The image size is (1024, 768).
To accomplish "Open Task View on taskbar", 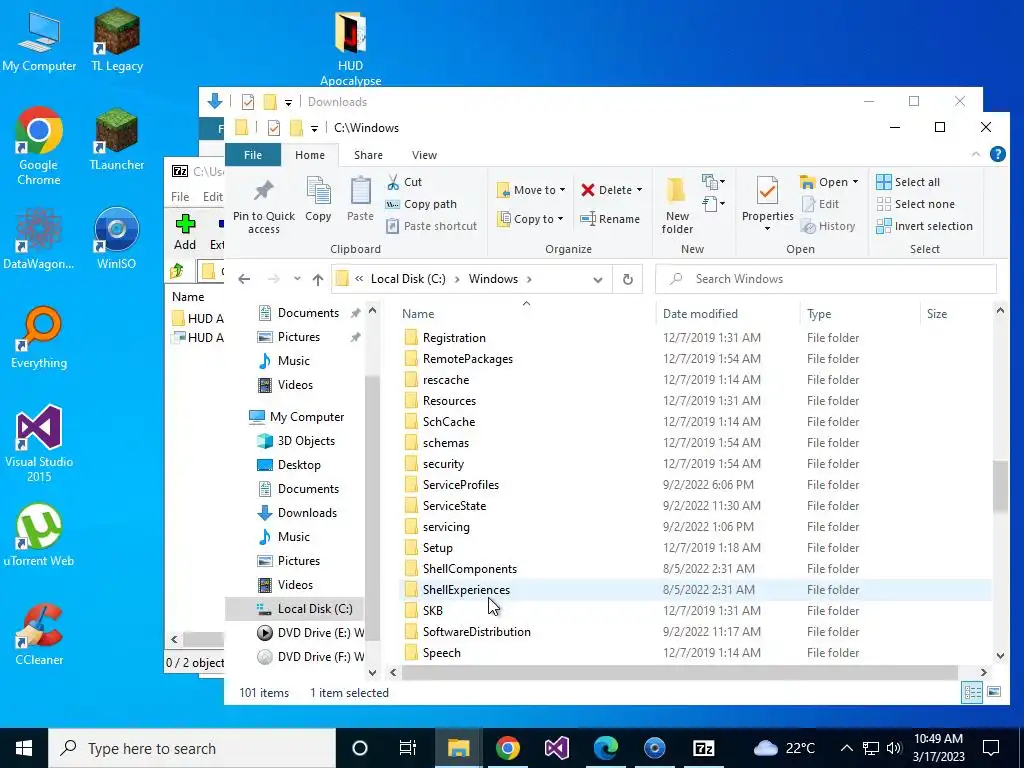I will (x=408, y=748).
